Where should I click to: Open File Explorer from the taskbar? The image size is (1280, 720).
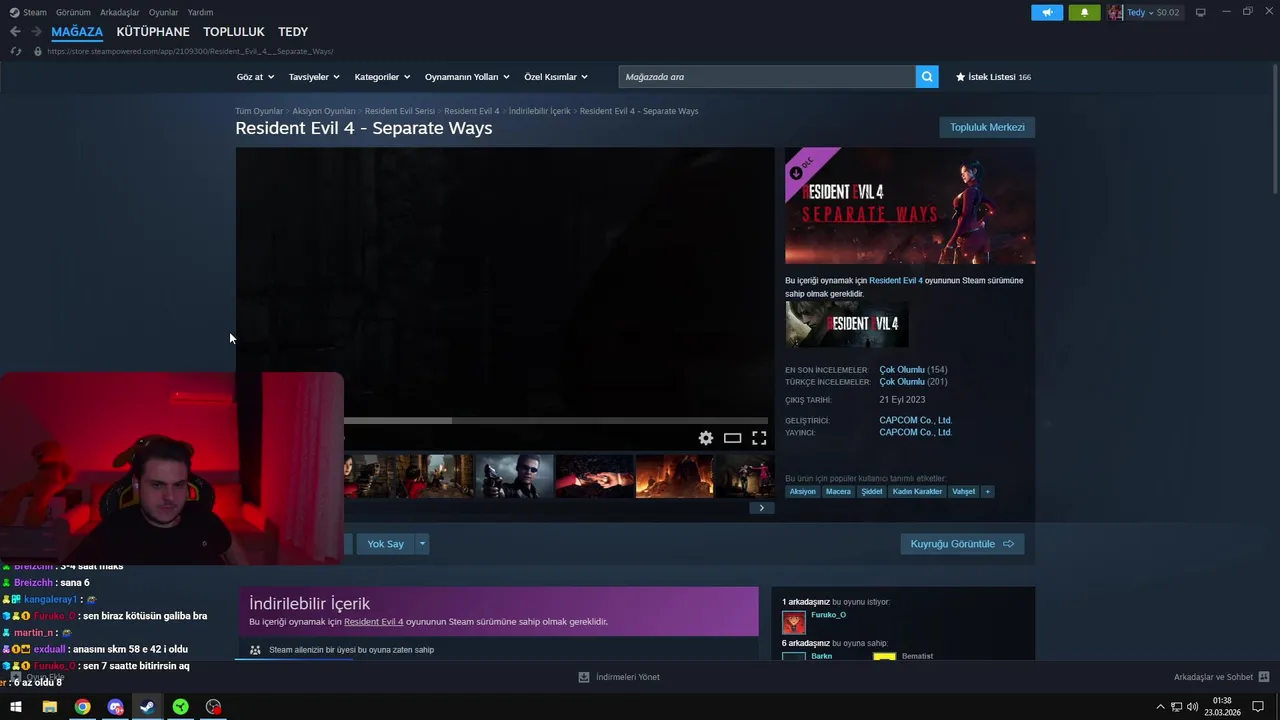click(49, 707)
